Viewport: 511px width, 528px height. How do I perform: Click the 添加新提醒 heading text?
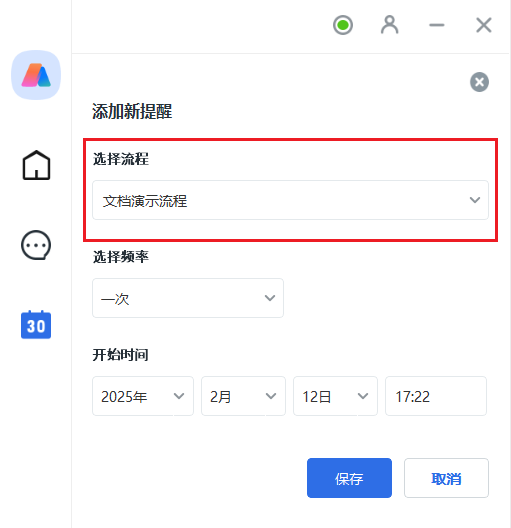click(132, 111)
